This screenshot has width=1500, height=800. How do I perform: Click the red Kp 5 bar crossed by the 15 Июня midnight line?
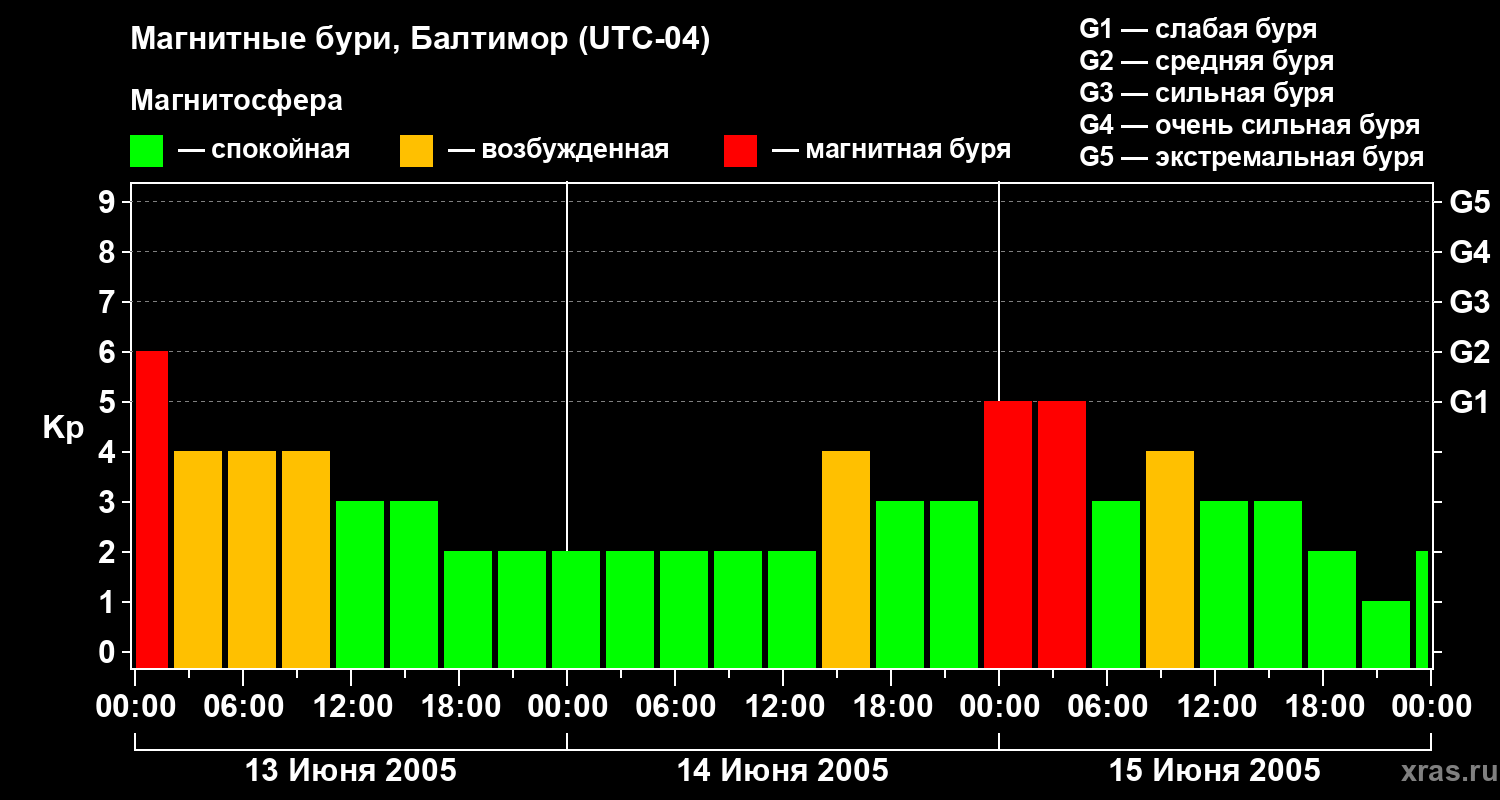tap(1008, 534)
